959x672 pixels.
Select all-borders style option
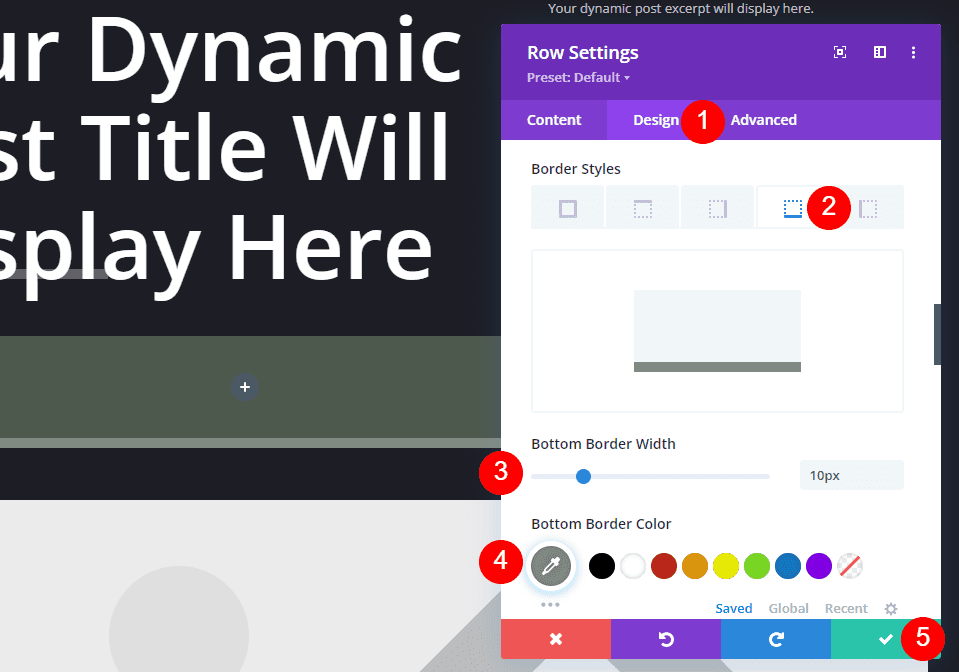[568, 208]
